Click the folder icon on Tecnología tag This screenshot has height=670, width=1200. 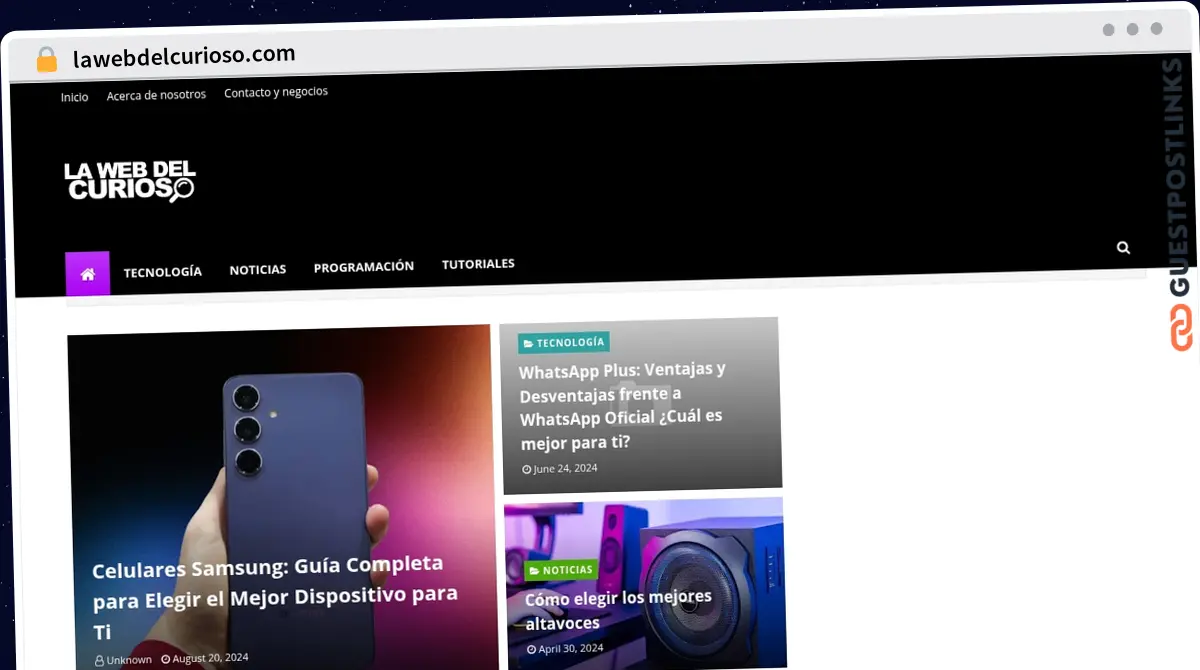click(x=528, y=343)
